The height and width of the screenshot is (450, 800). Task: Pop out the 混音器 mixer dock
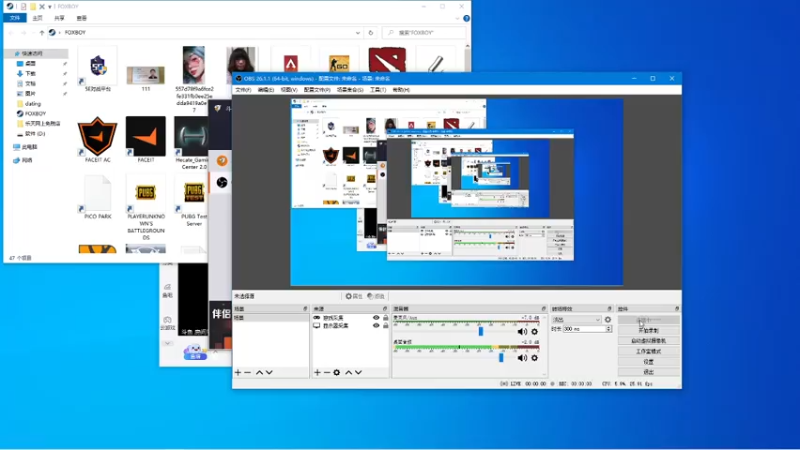[544, 309]
